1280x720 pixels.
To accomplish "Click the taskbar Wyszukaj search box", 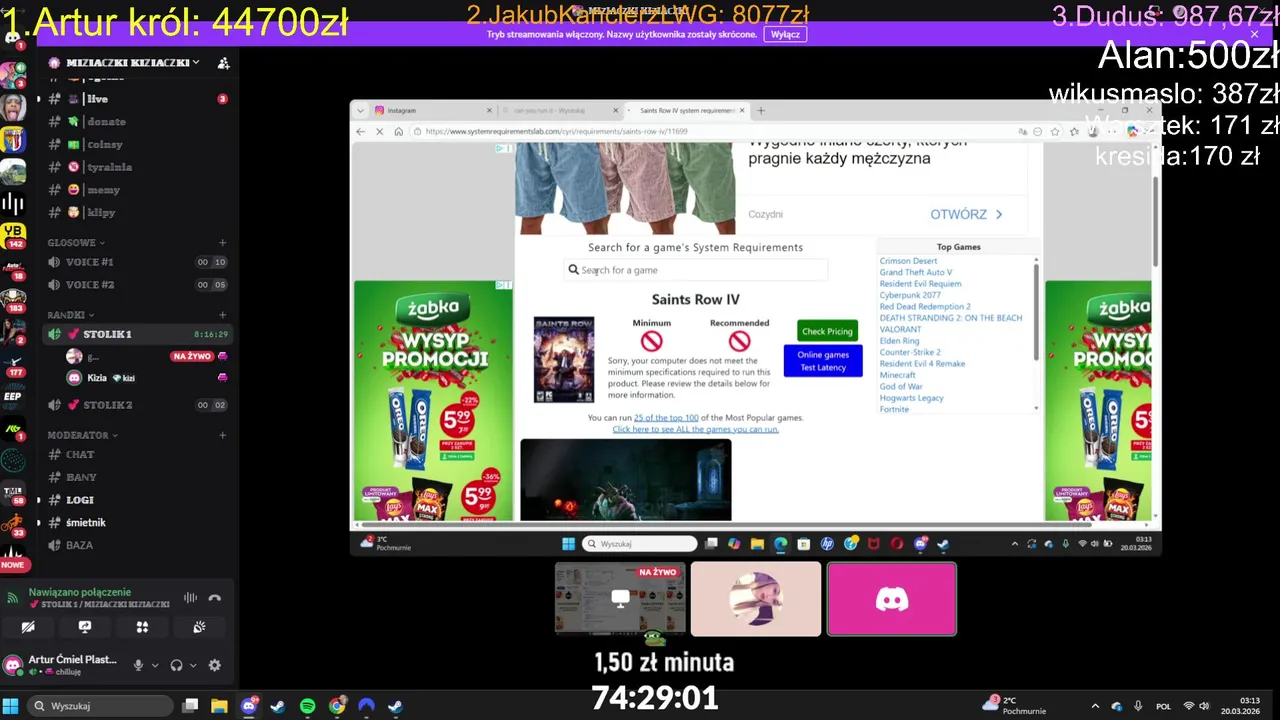I will coord(100,706).
